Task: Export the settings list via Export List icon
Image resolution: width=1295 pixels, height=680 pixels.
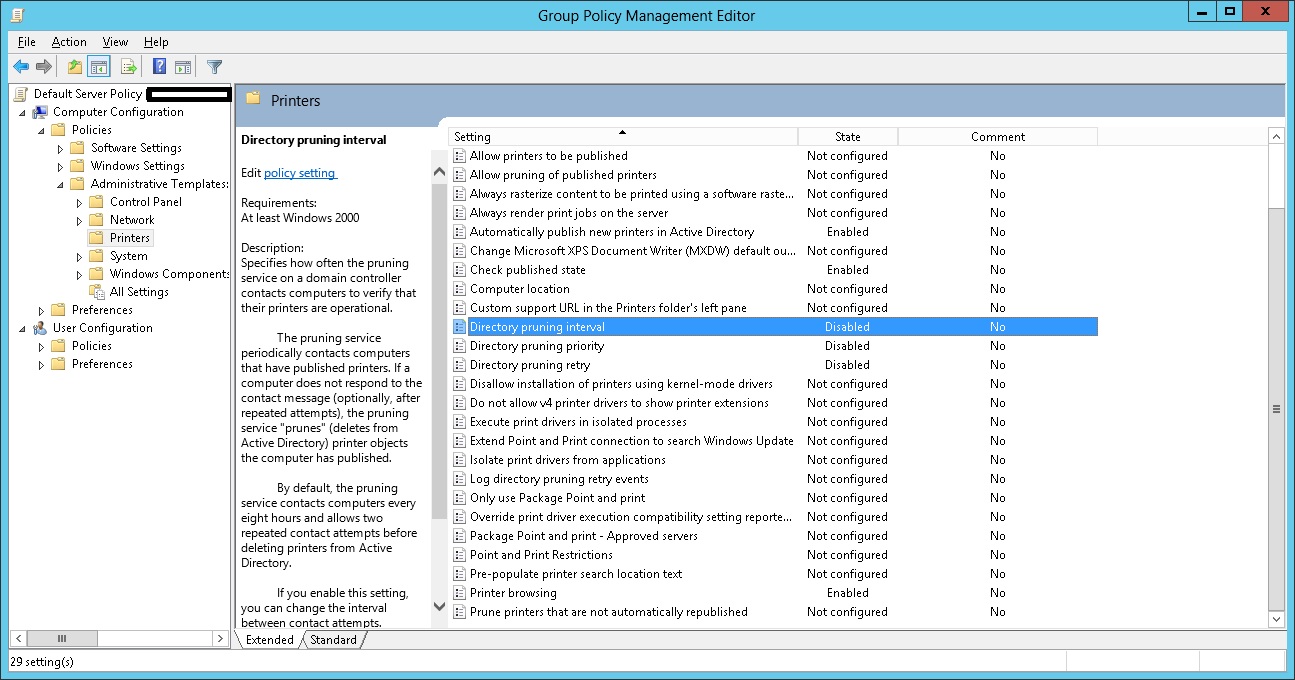Action: coord(127,66)
